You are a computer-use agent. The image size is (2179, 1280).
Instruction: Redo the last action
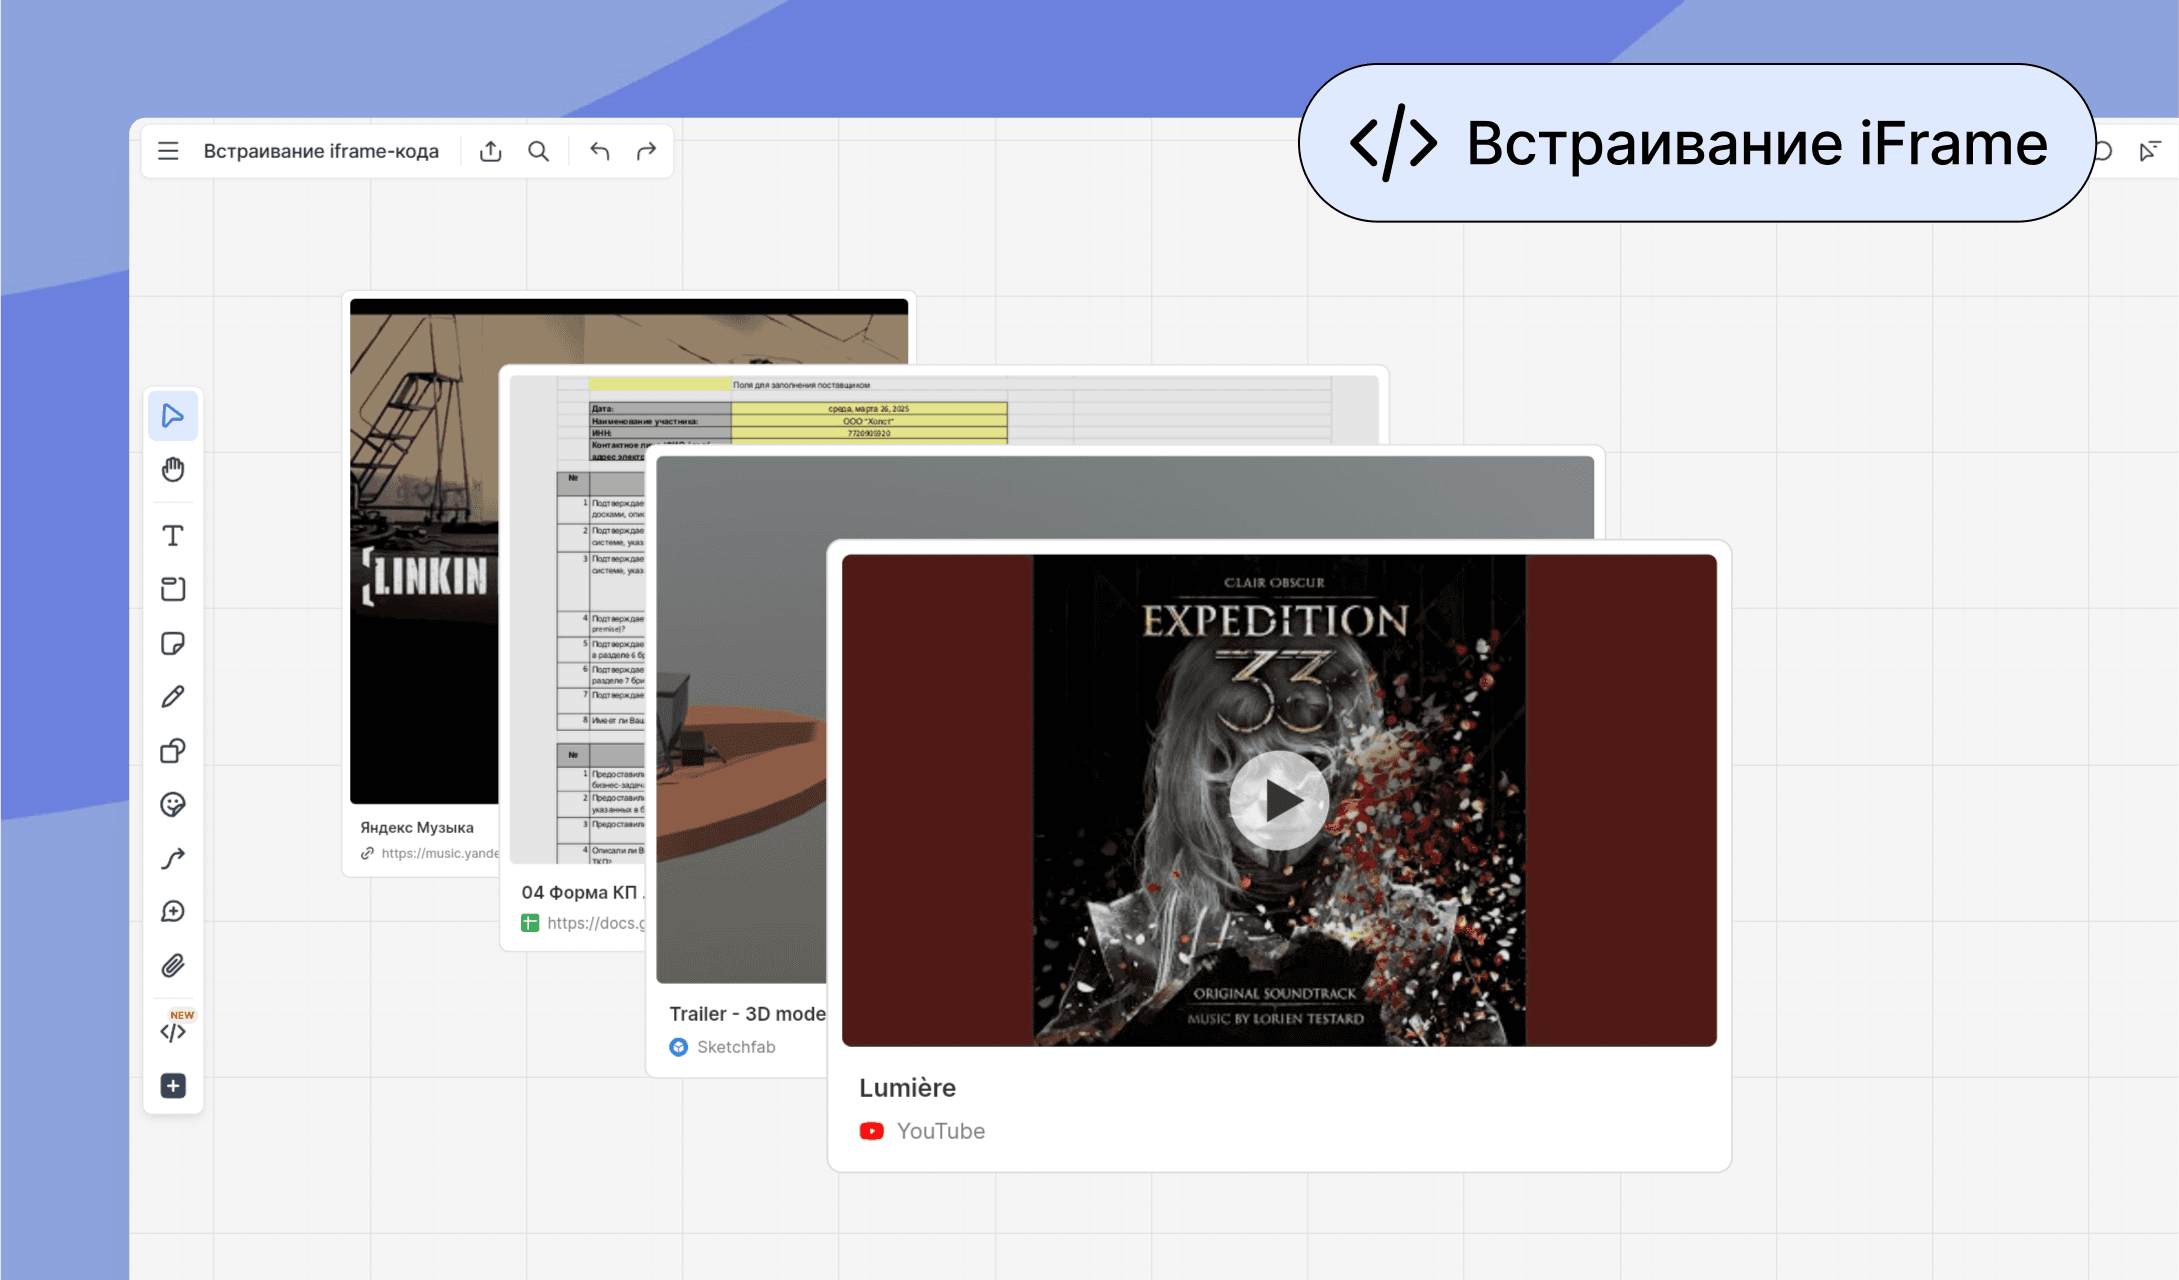pyautogui.click(x=647, y=151)
